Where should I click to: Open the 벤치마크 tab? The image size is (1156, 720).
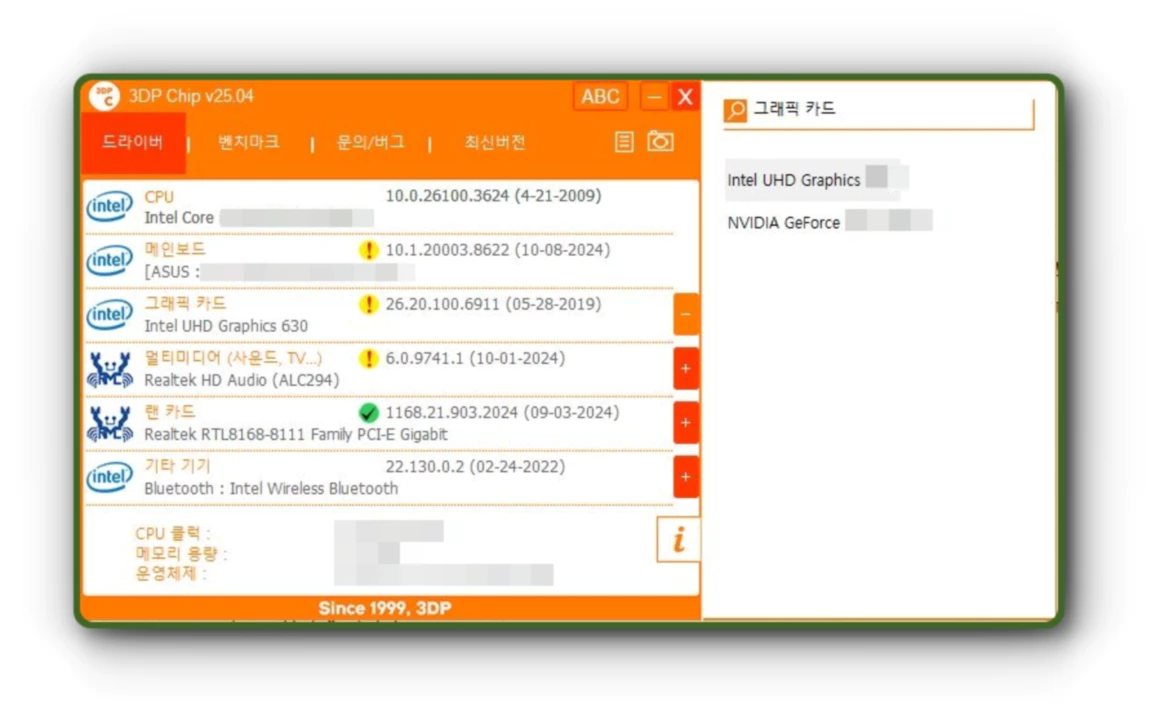pyautogui.click(x=248, y=142)
